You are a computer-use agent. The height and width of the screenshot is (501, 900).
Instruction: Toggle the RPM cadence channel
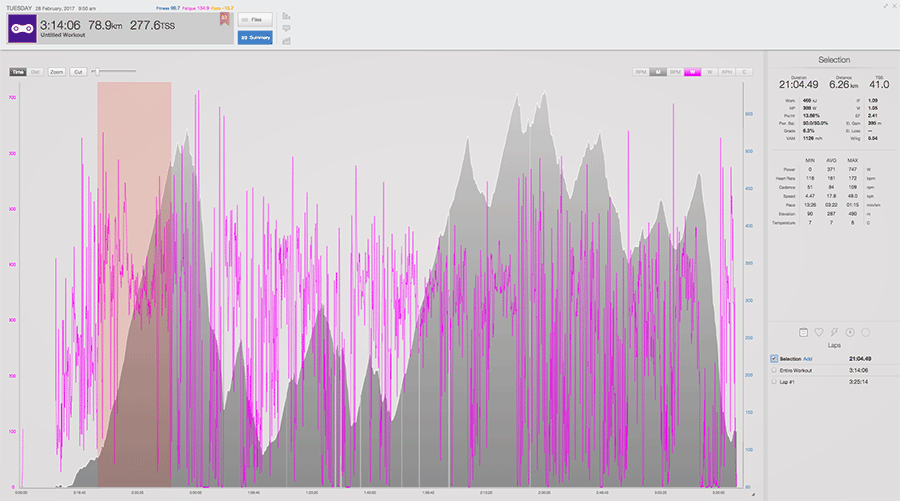click(x=641, y=72)
